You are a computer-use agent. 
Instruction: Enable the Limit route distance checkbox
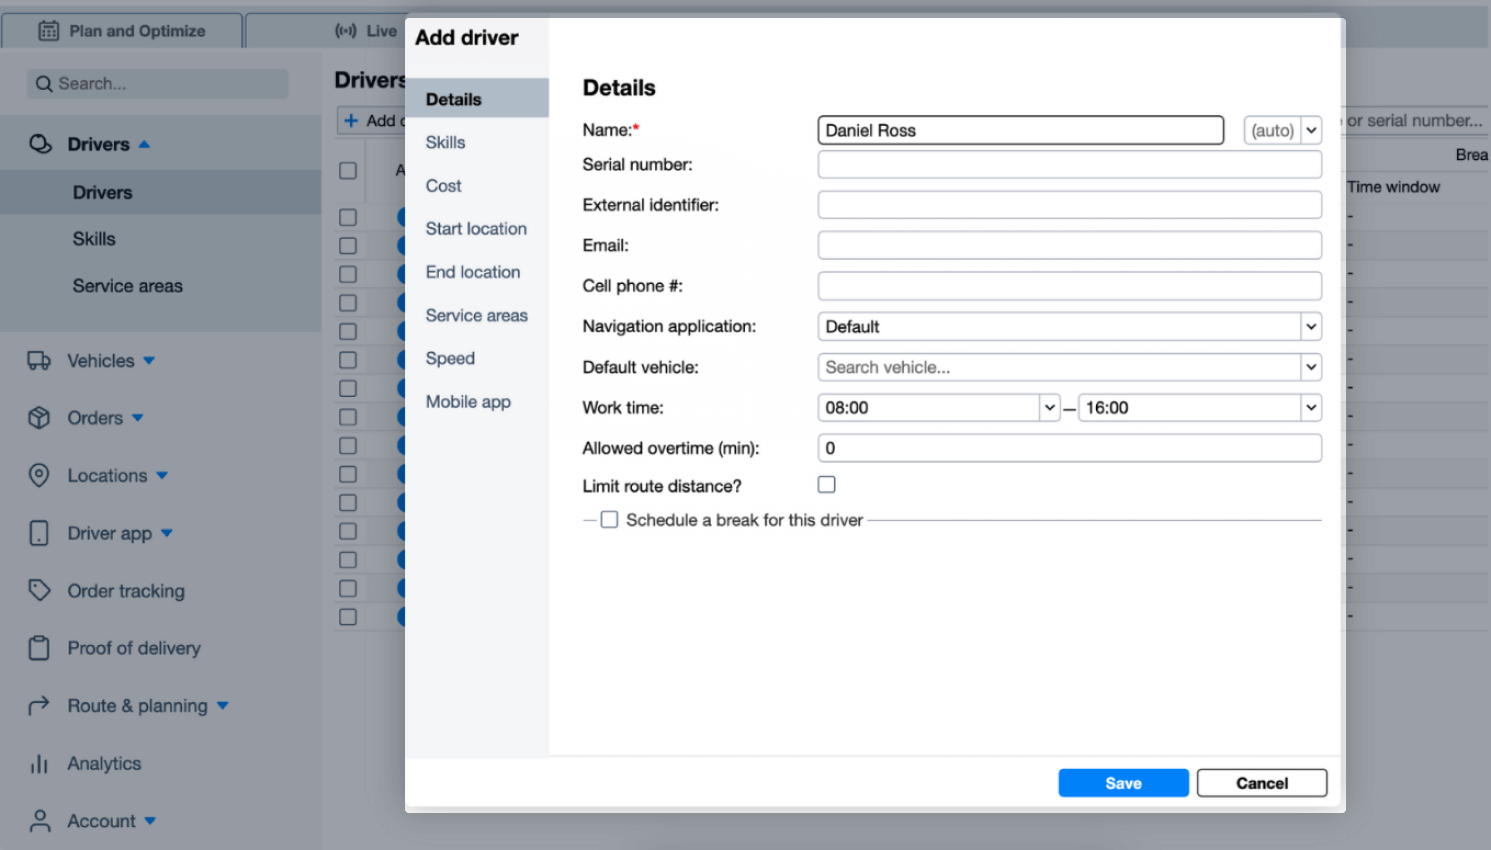[826, 485]
